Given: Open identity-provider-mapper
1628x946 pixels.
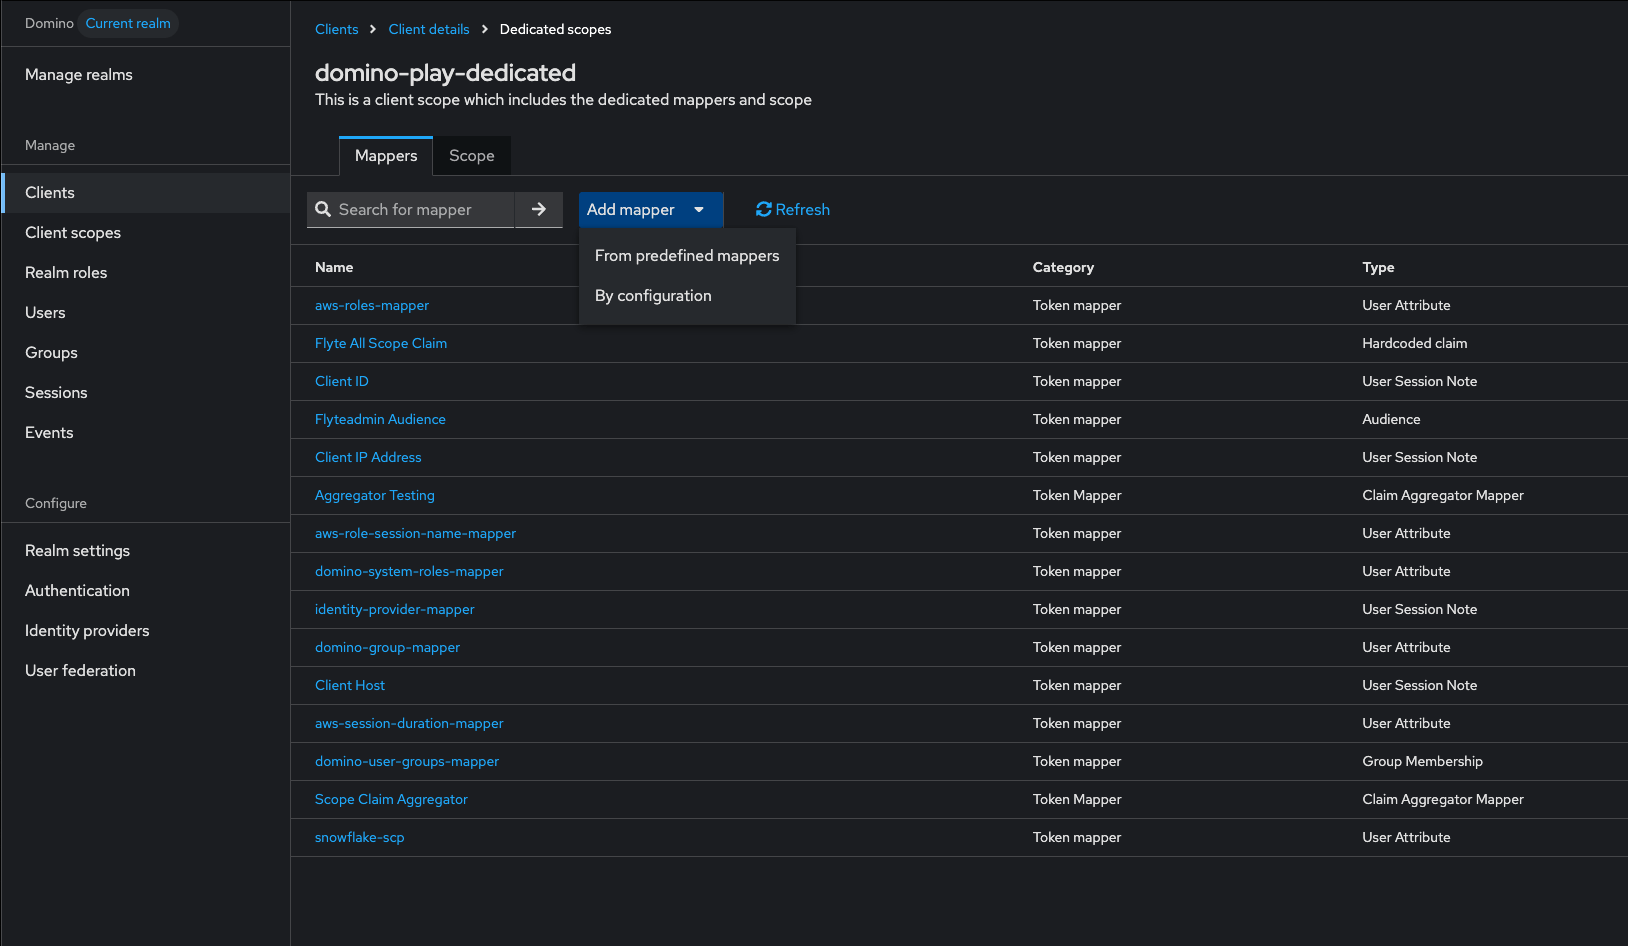Looking at the screenshot, I should point(395,609).
